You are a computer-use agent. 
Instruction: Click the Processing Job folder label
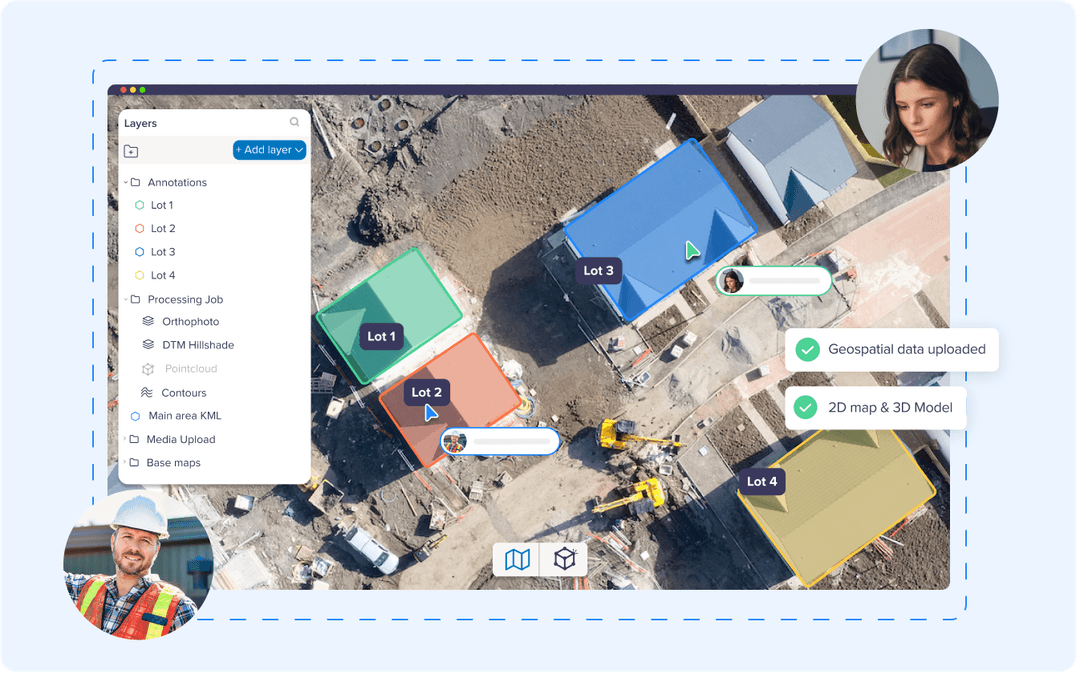coord(185,300)
